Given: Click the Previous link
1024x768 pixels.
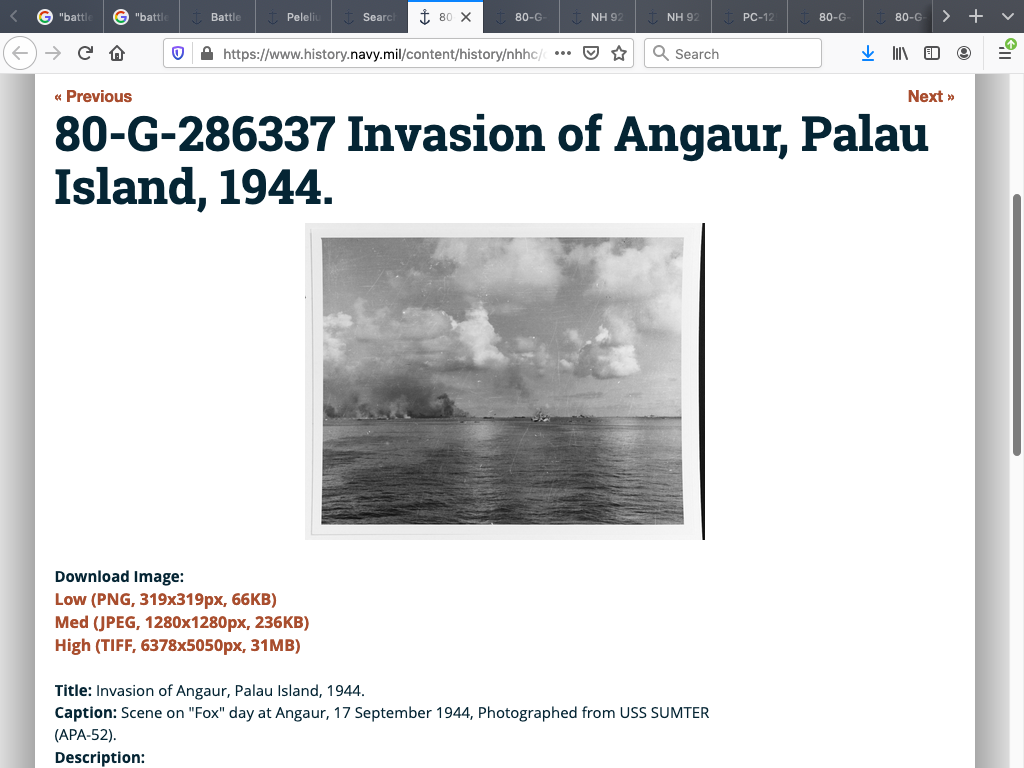Looking at the screenshot, I should (93, 96).
